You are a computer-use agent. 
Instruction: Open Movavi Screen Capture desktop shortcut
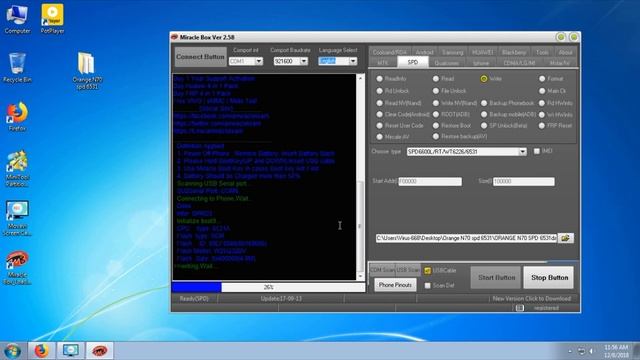point(17,218)
